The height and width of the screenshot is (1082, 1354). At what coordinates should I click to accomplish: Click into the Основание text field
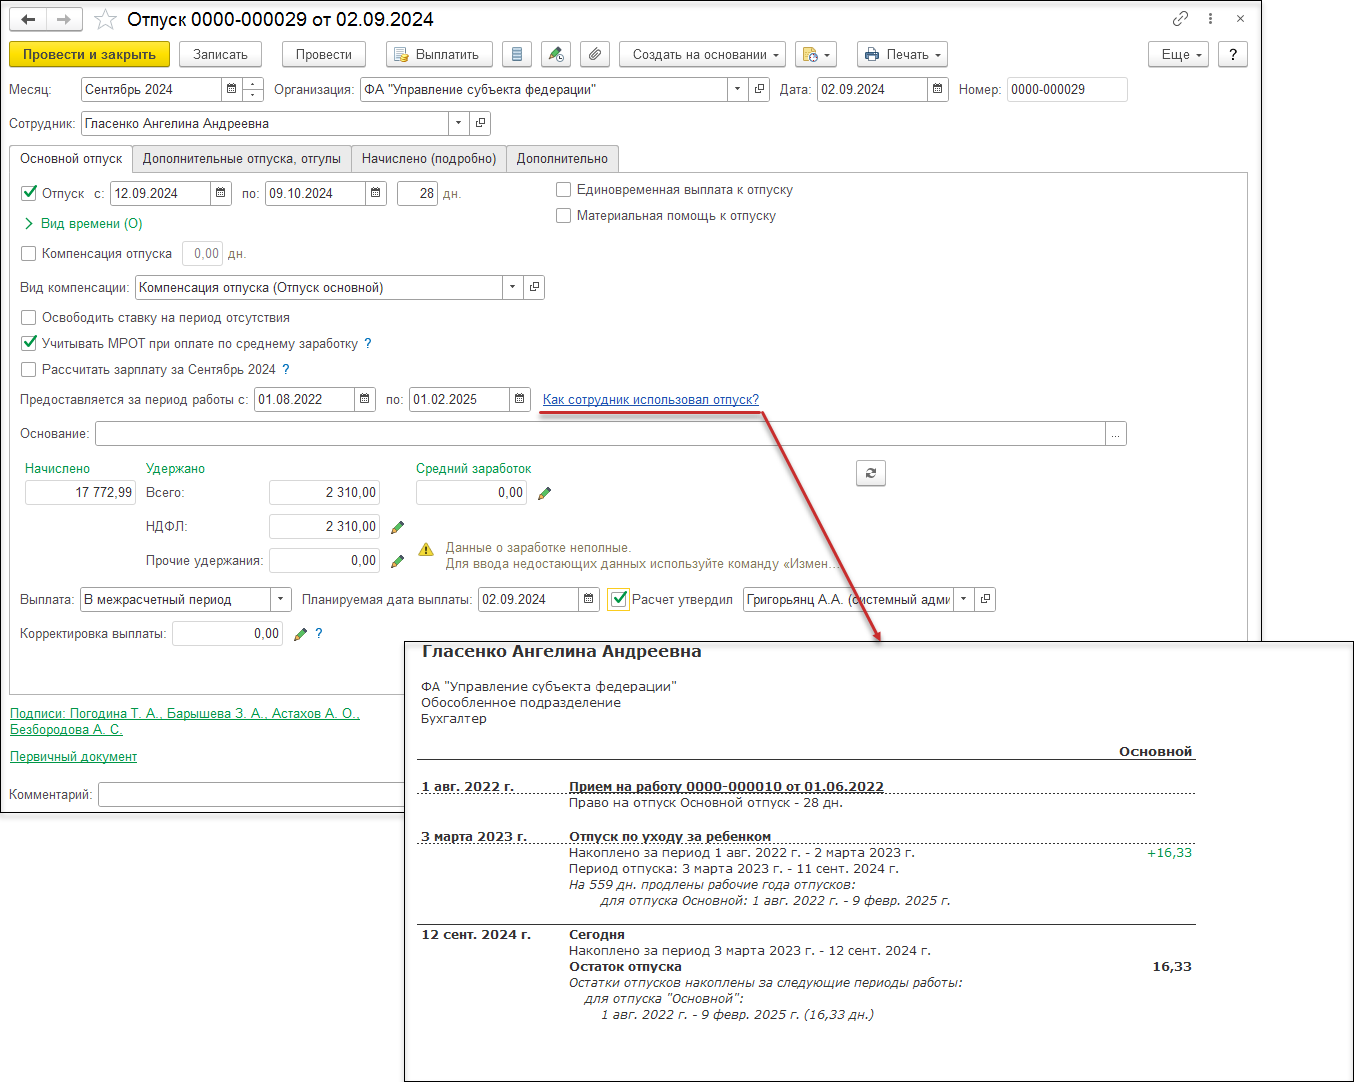pos(600,433)
